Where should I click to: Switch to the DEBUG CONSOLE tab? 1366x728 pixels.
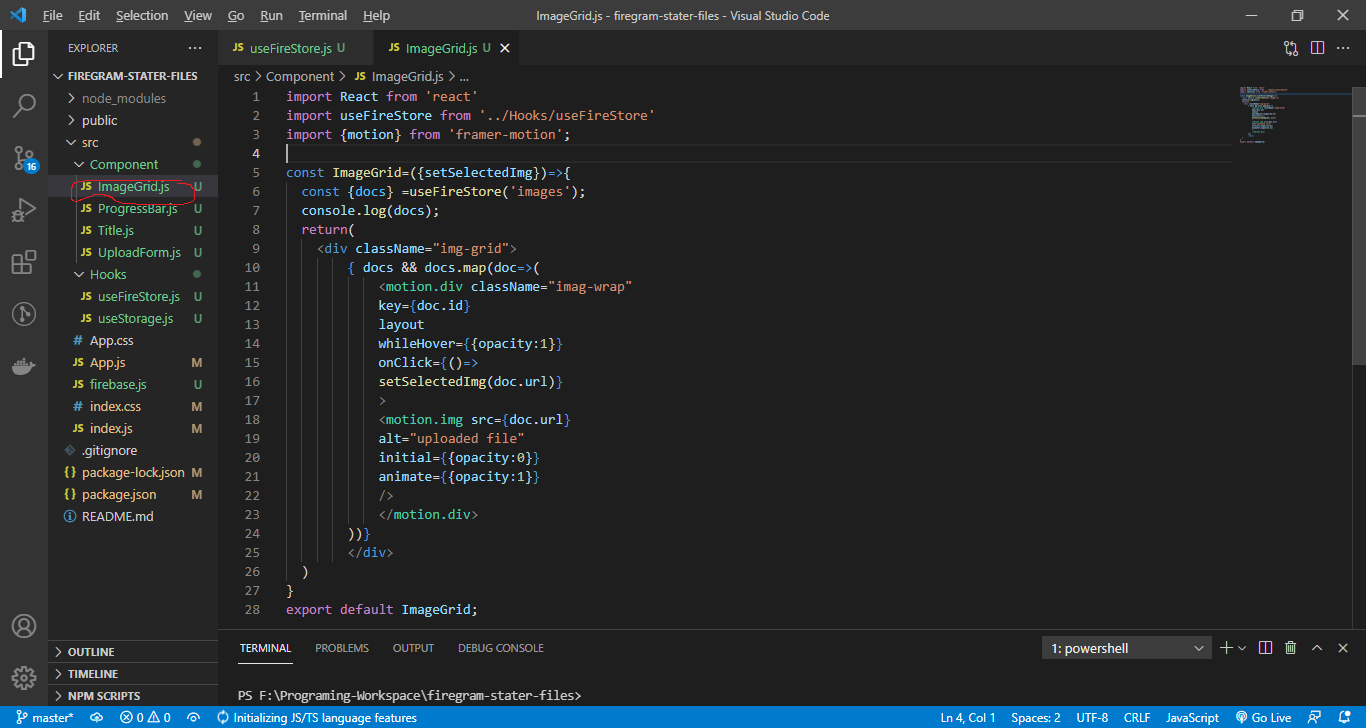(x=501, y=648)
